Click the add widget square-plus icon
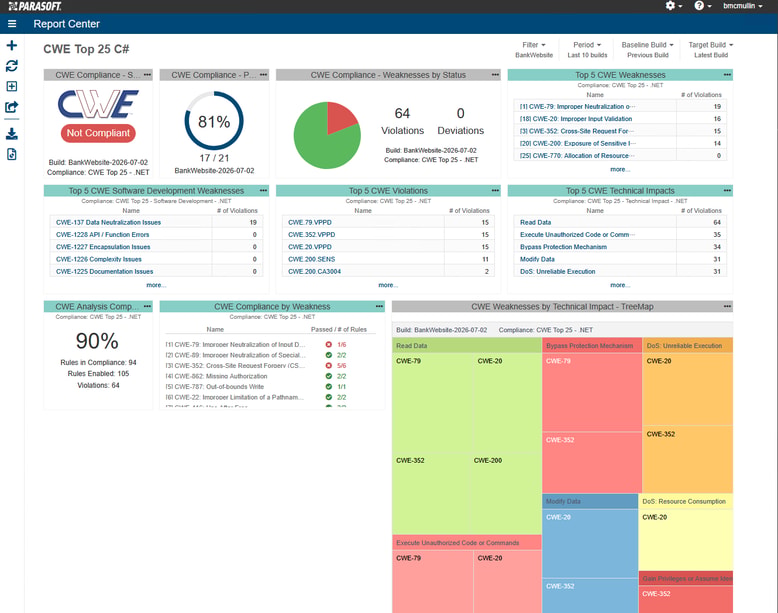 (x=11, y=86)
